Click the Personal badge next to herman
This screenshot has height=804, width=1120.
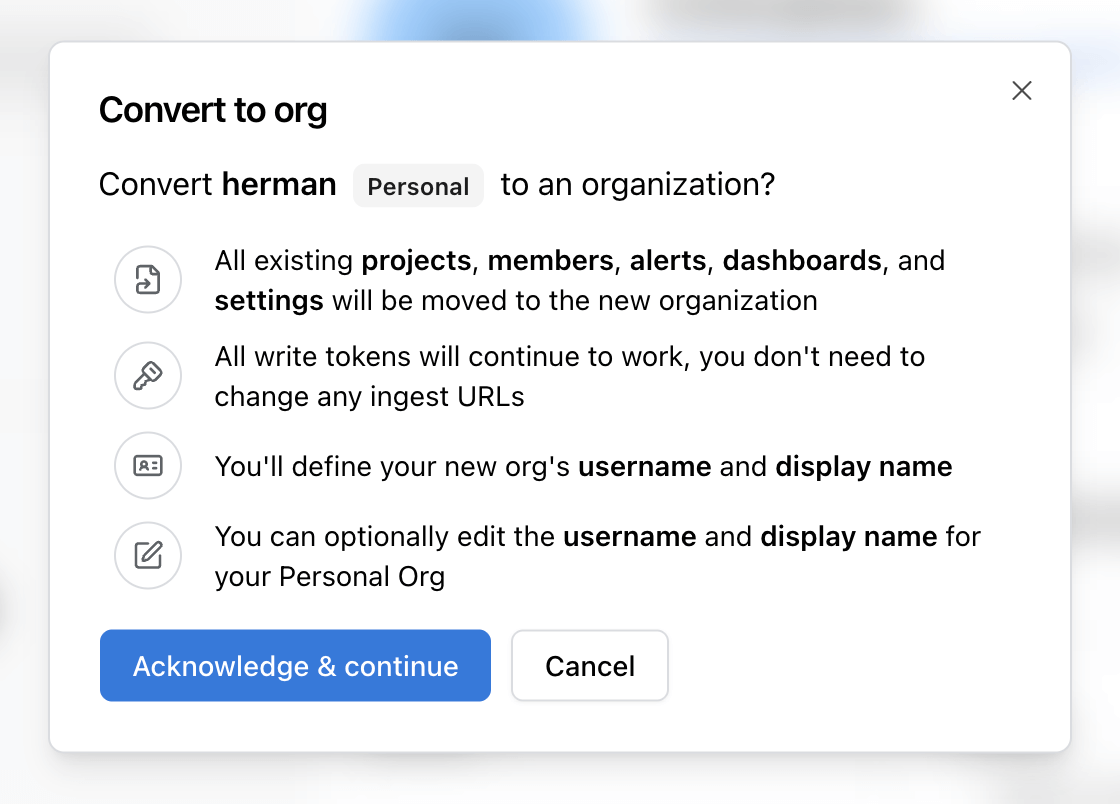tap(418, 185)
